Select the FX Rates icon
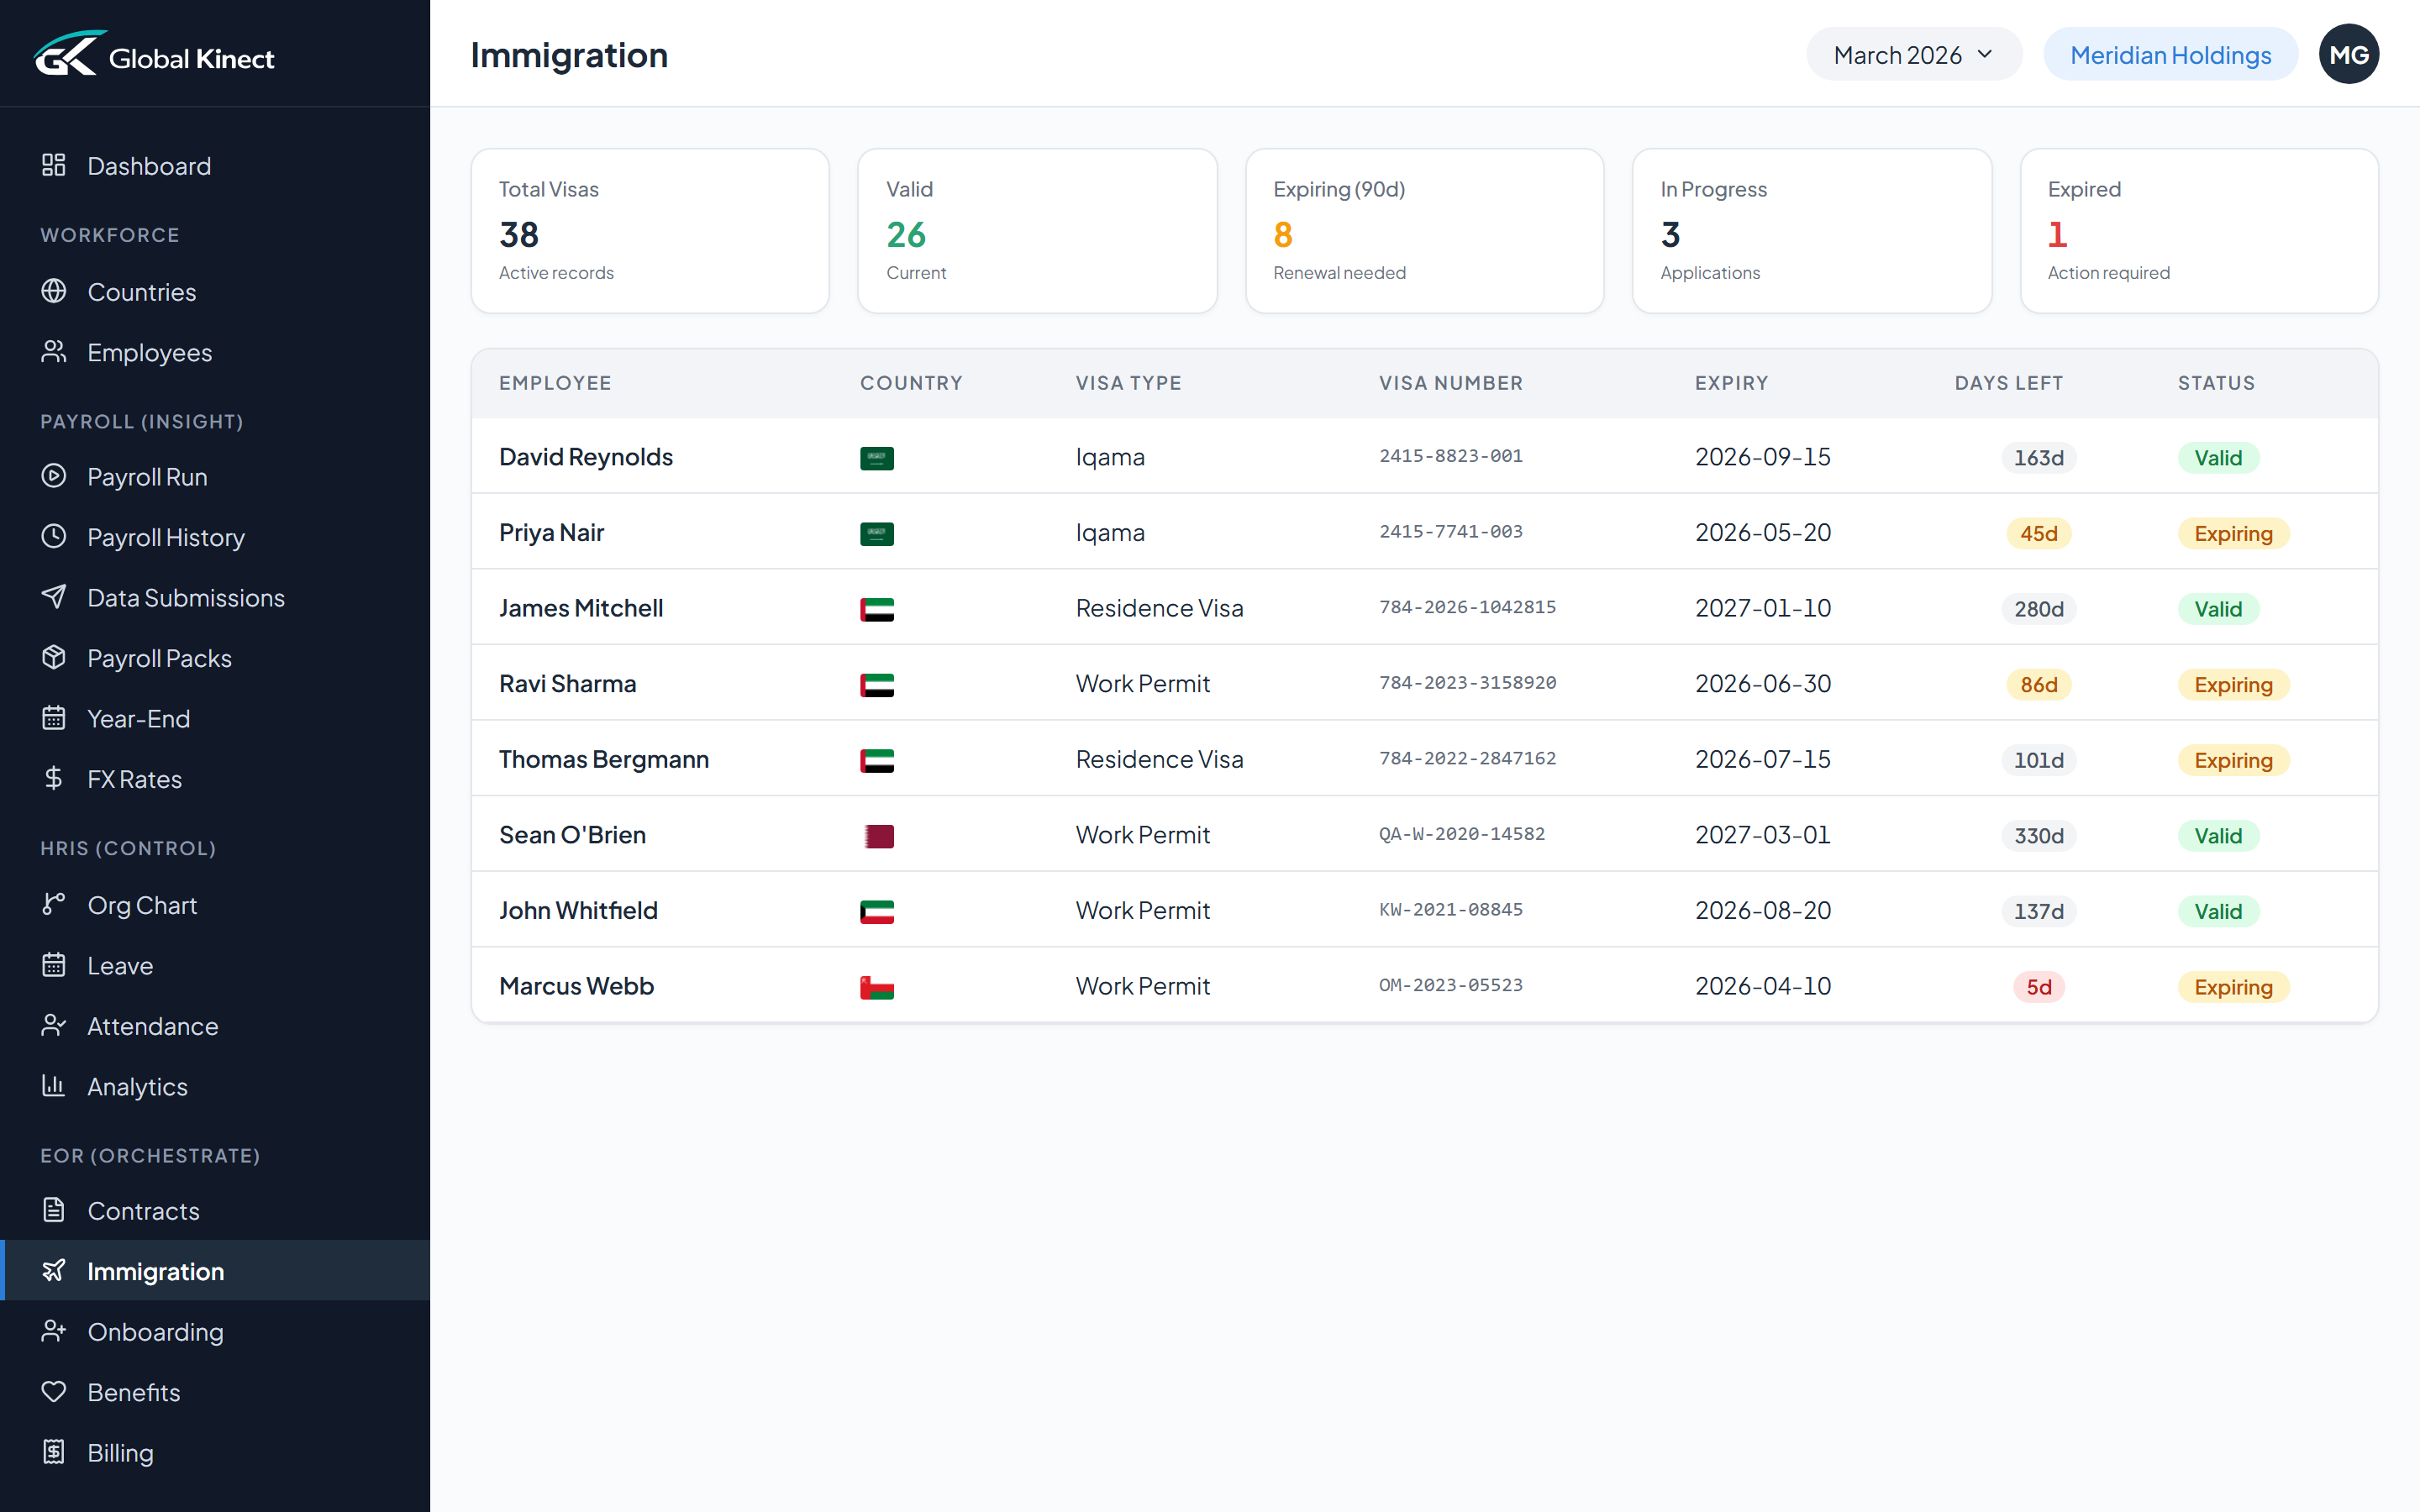Image resolution: width=2420 pixels, height=1512 pixels. (x=54, y=778)
